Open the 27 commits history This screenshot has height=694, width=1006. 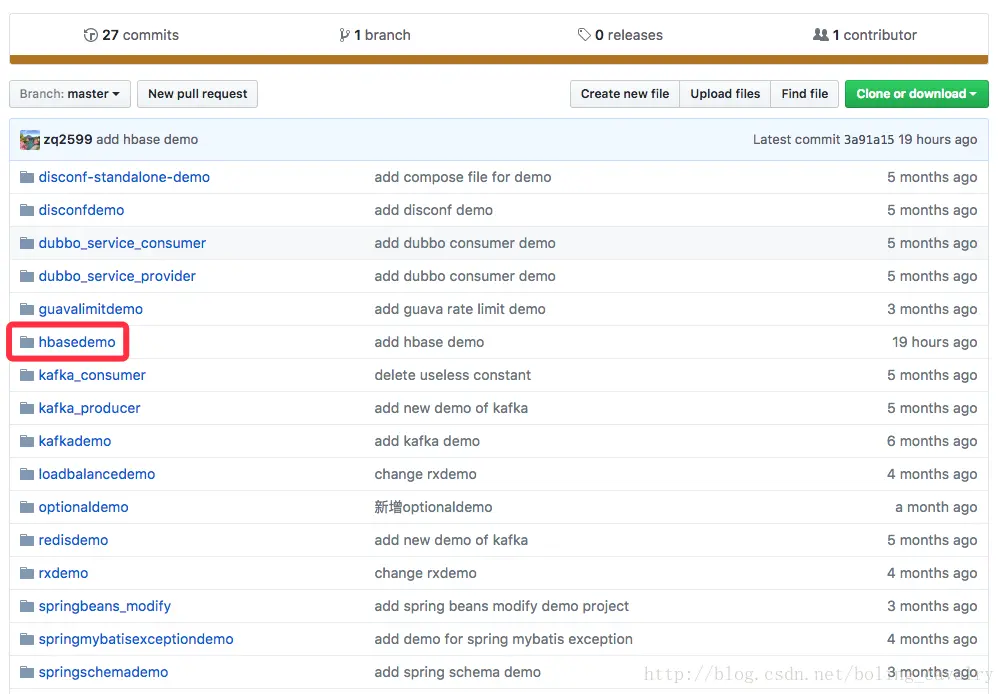pos(131,35)
